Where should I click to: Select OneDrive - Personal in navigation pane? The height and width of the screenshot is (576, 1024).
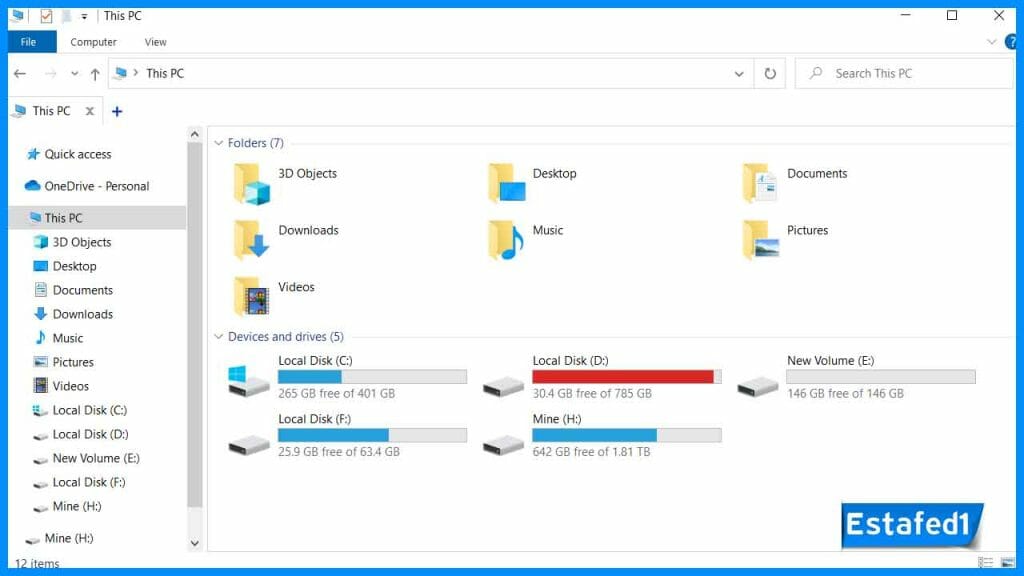pyautogui.click(x=96, y=186)
